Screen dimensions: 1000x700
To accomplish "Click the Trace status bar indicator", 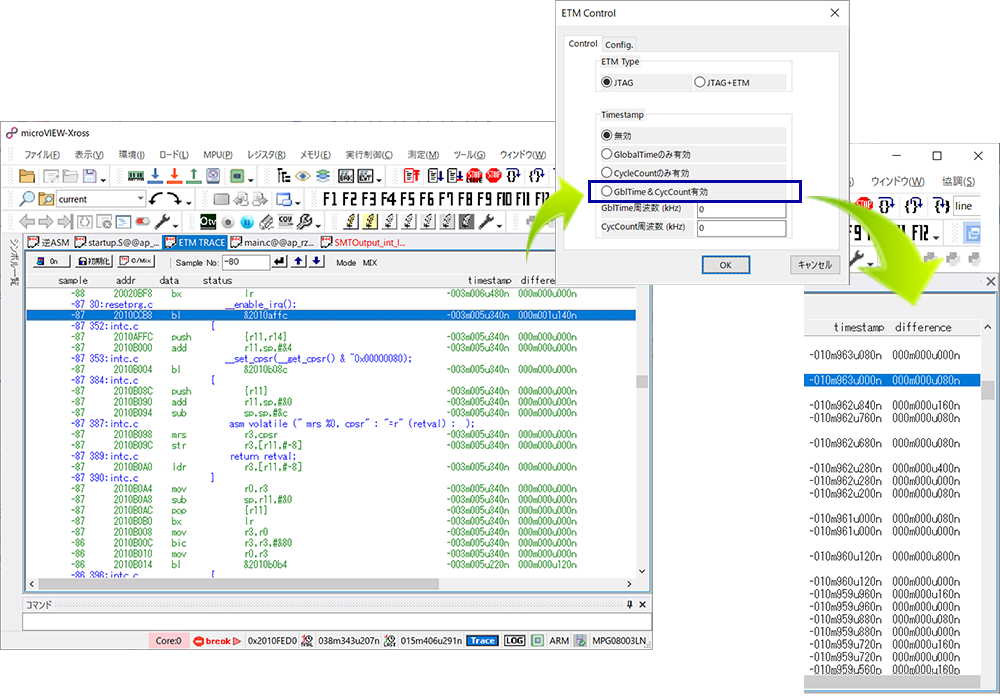I will click(x=482, y=641).
